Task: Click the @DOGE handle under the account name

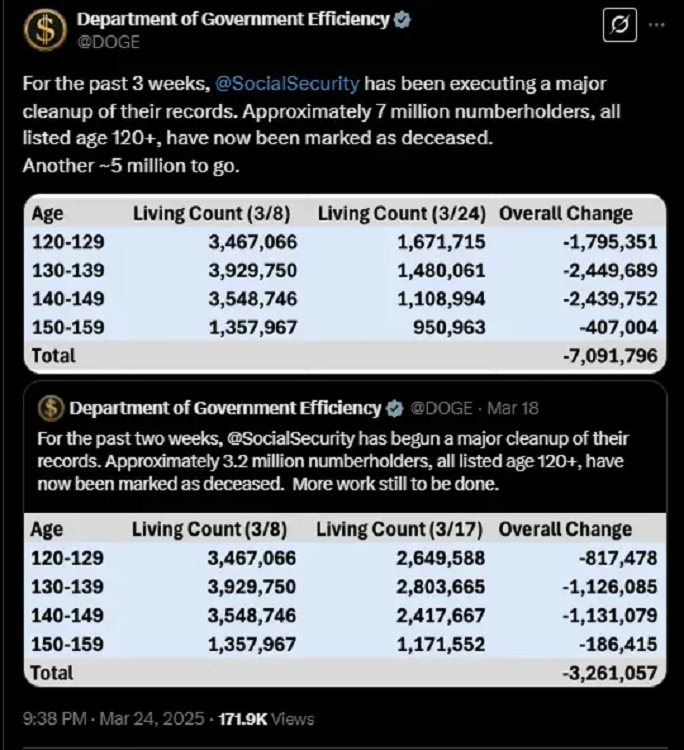Action: tap(108, 42)
